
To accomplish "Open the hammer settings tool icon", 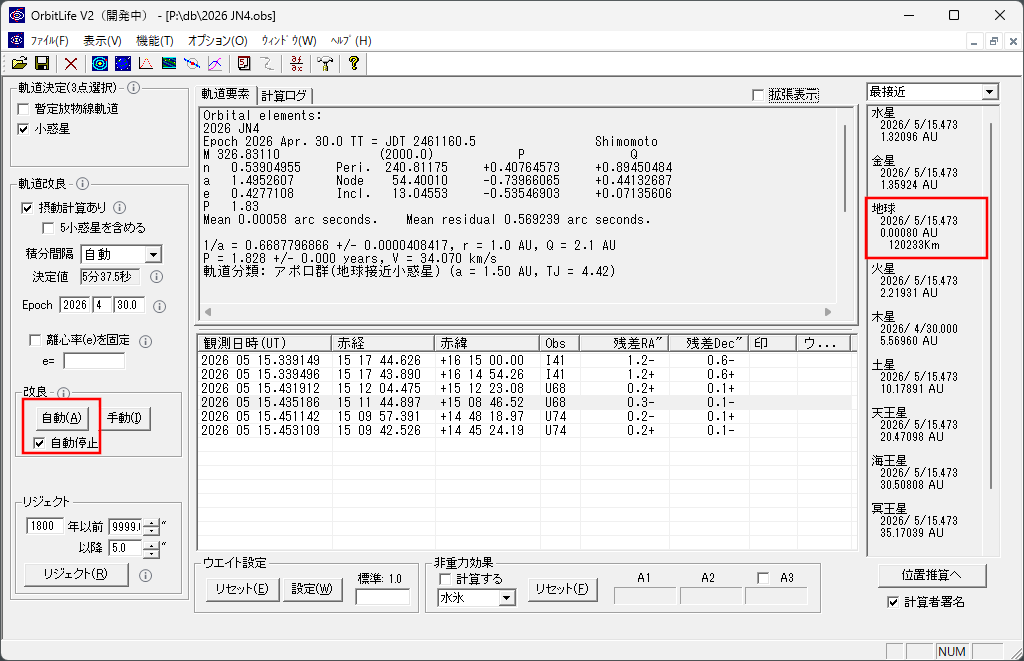I will (325, 63).
